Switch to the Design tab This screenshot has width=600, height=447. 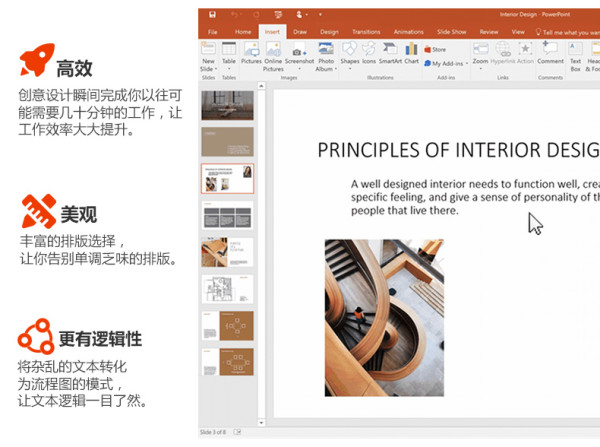pos(329,32)
